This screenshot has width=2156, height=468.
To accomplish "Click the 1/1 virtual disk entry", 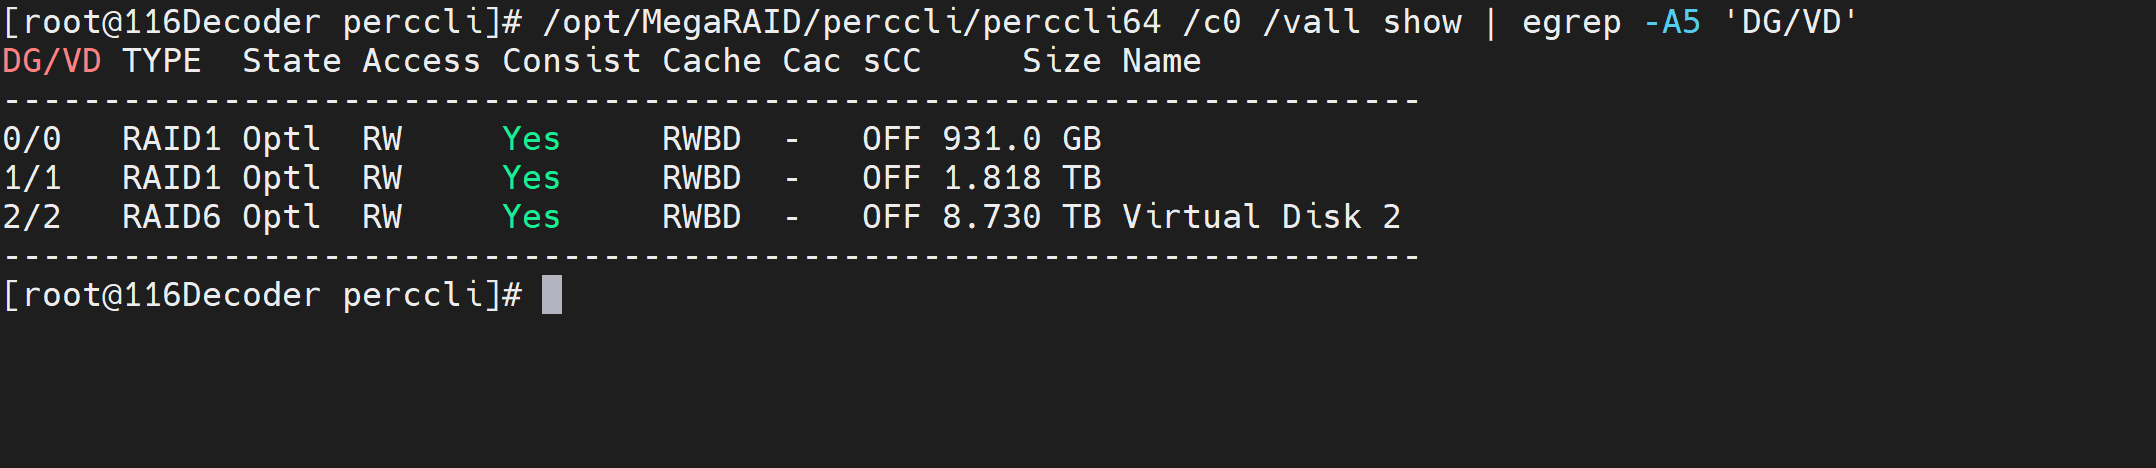I will point(32,178).
